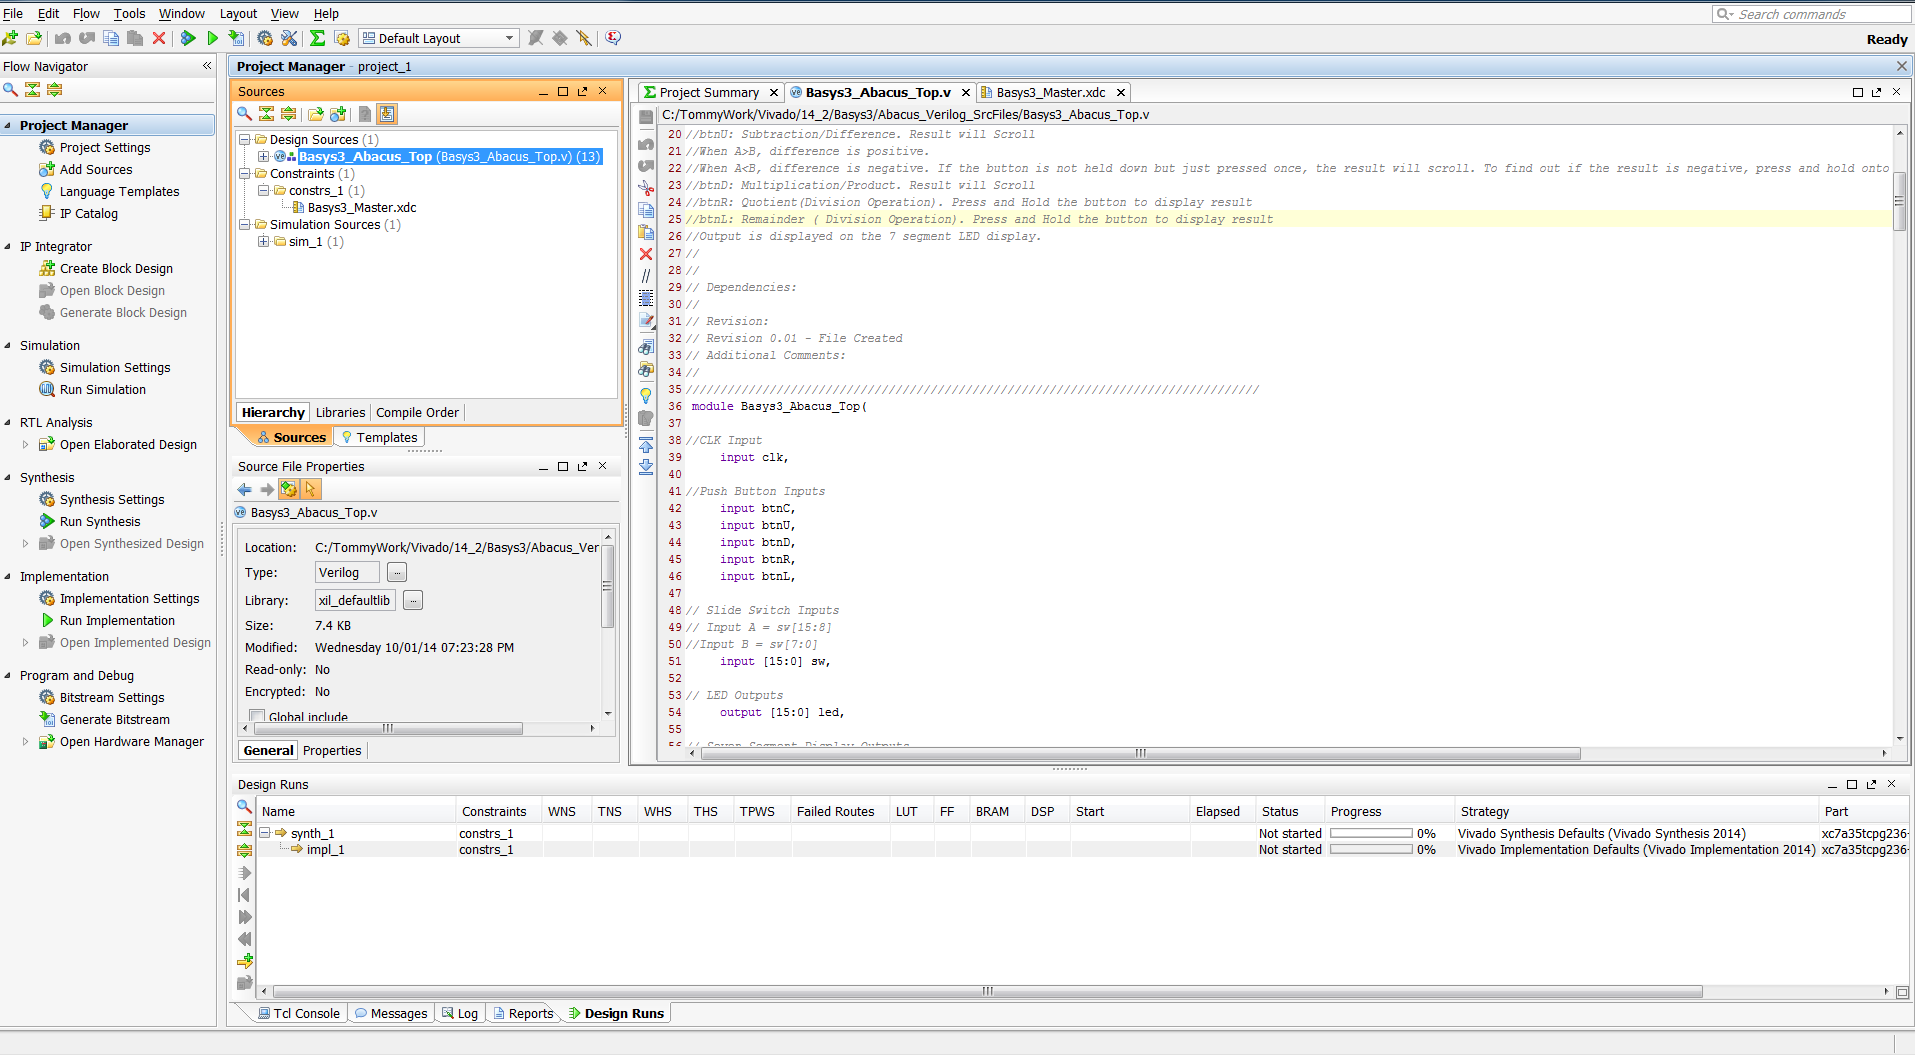The height and width of the screenshot is (1055, 1915).
Task: Switch to the Tcl Console tab
Action: tap(299, 1013)
